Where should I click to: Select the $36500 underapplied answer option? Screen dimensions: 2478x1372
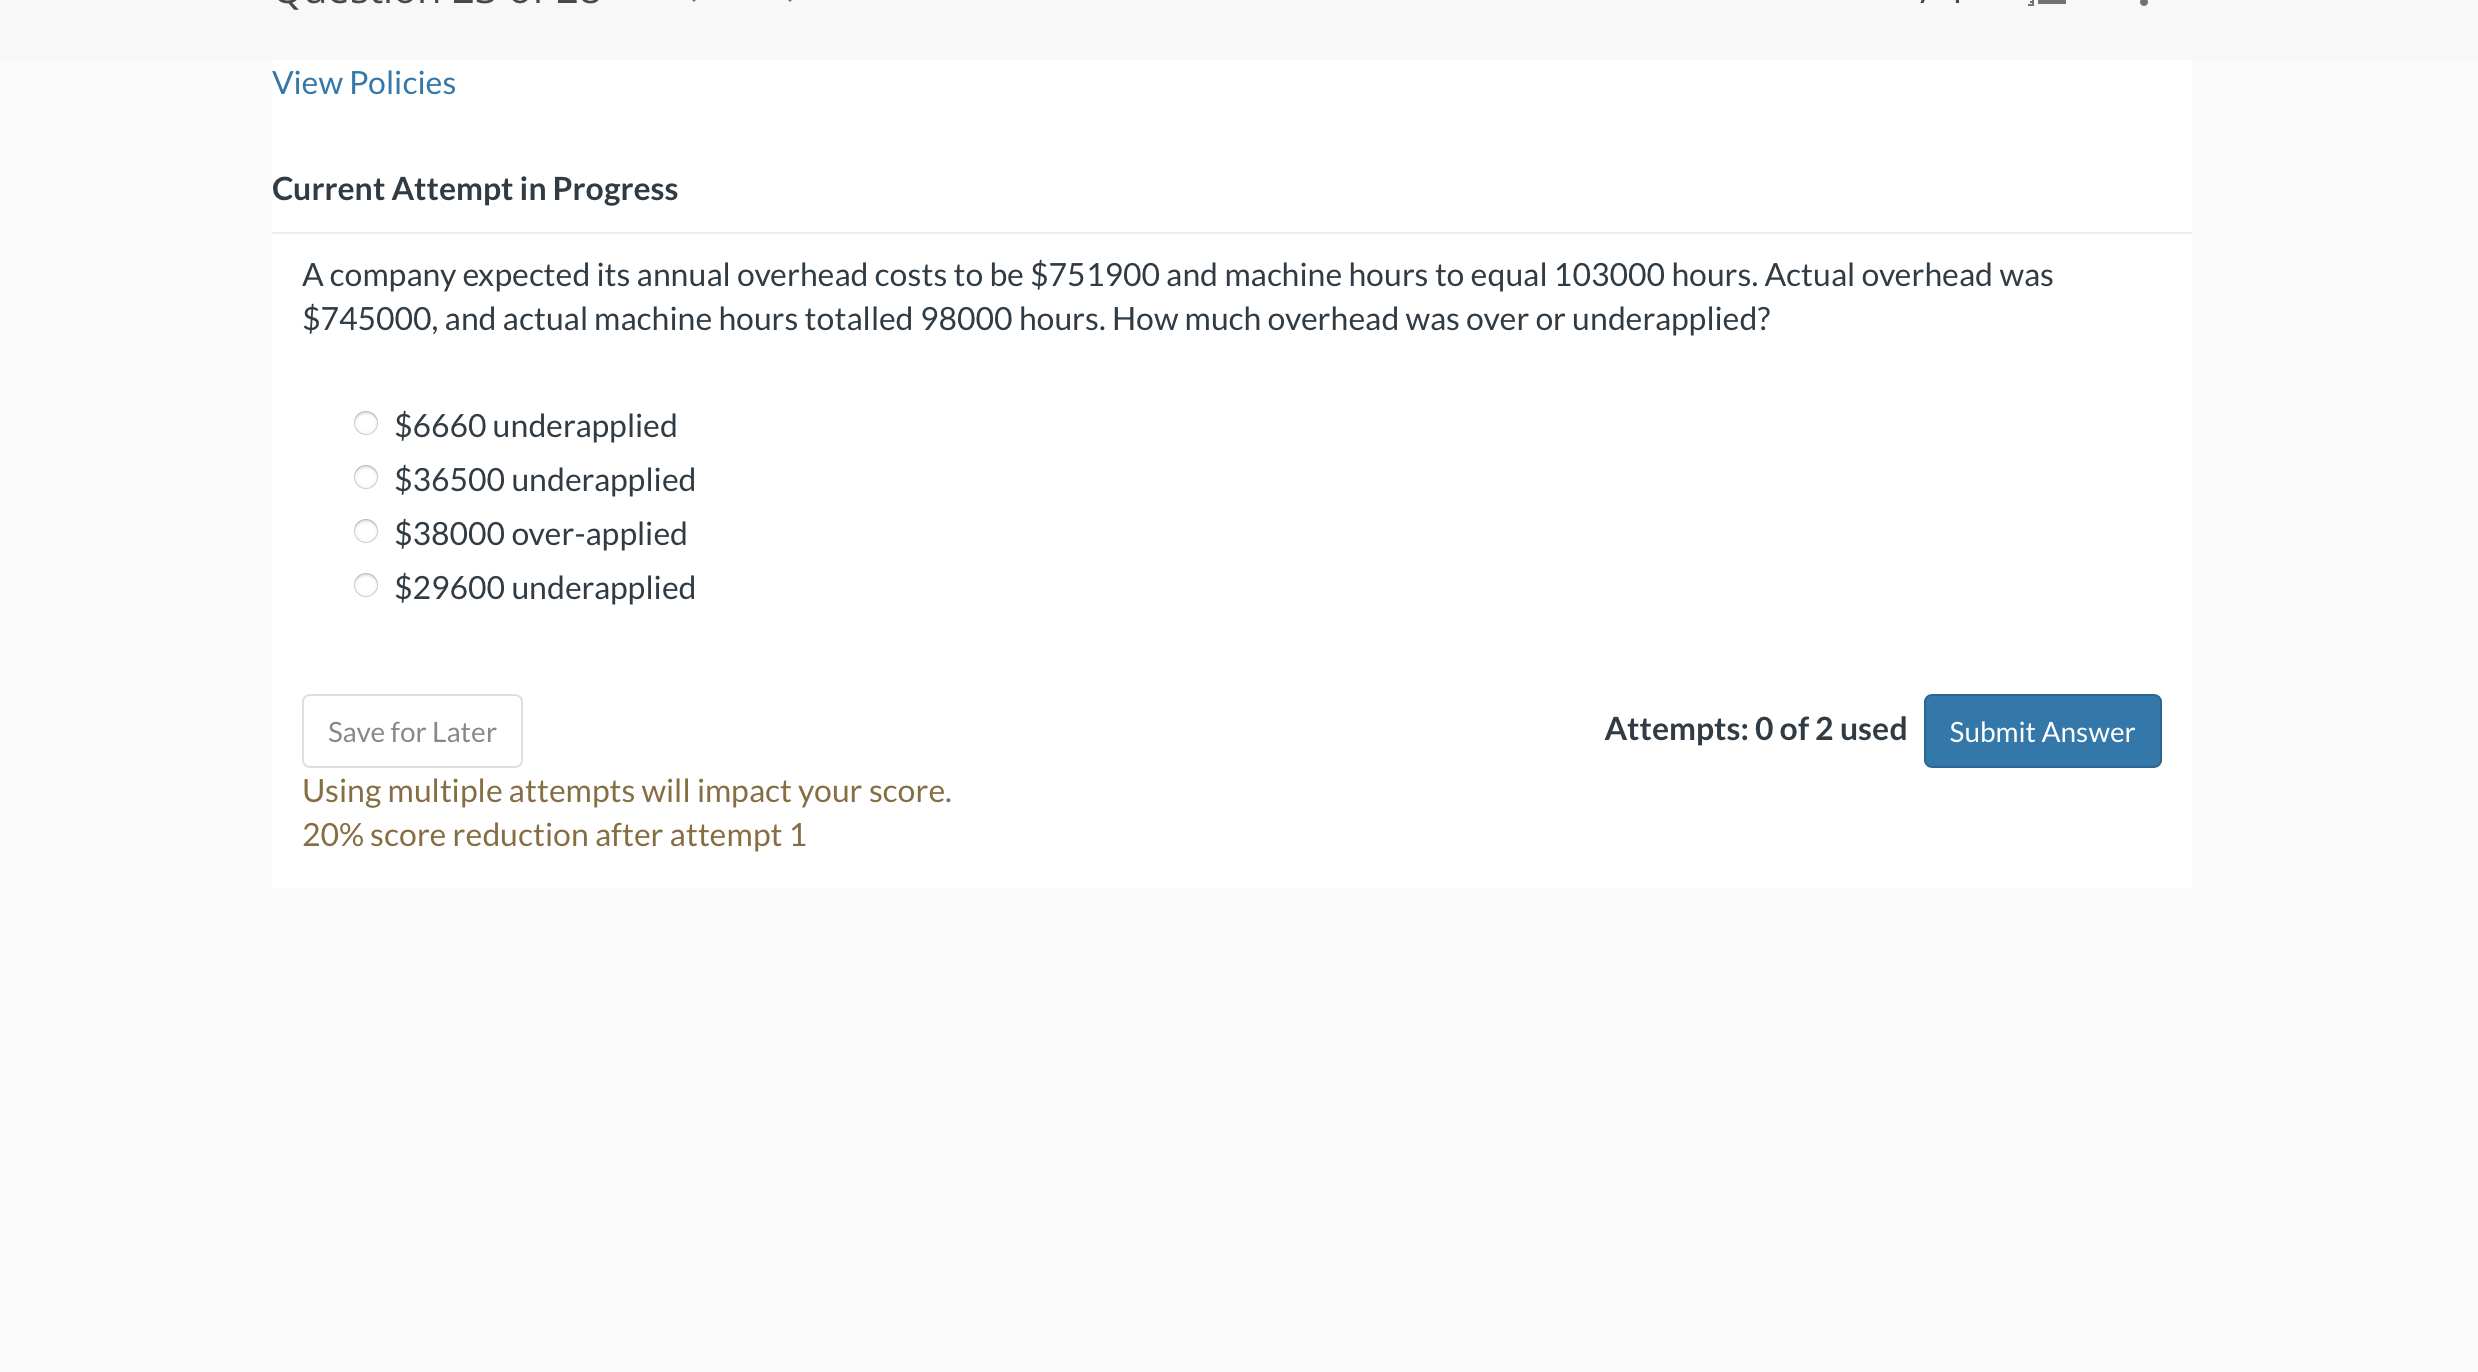point(366,477)
